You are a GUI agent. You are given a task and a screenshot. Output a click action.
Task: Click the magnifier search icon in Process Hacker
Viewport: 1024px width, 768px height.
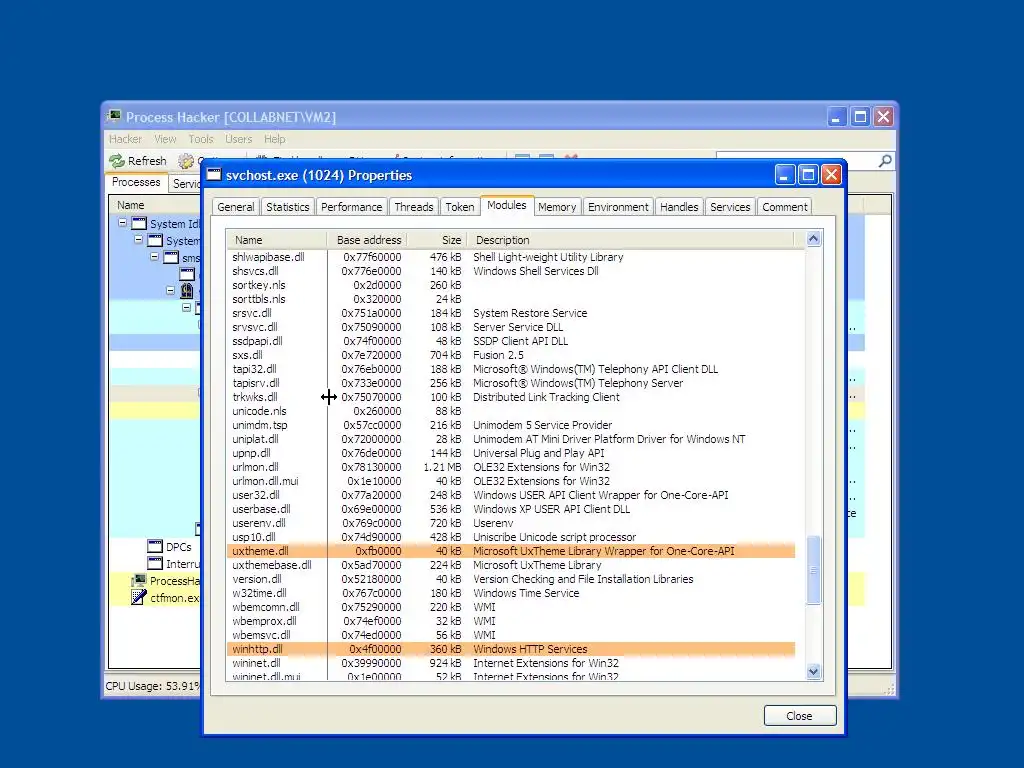[x=885, y=161]
